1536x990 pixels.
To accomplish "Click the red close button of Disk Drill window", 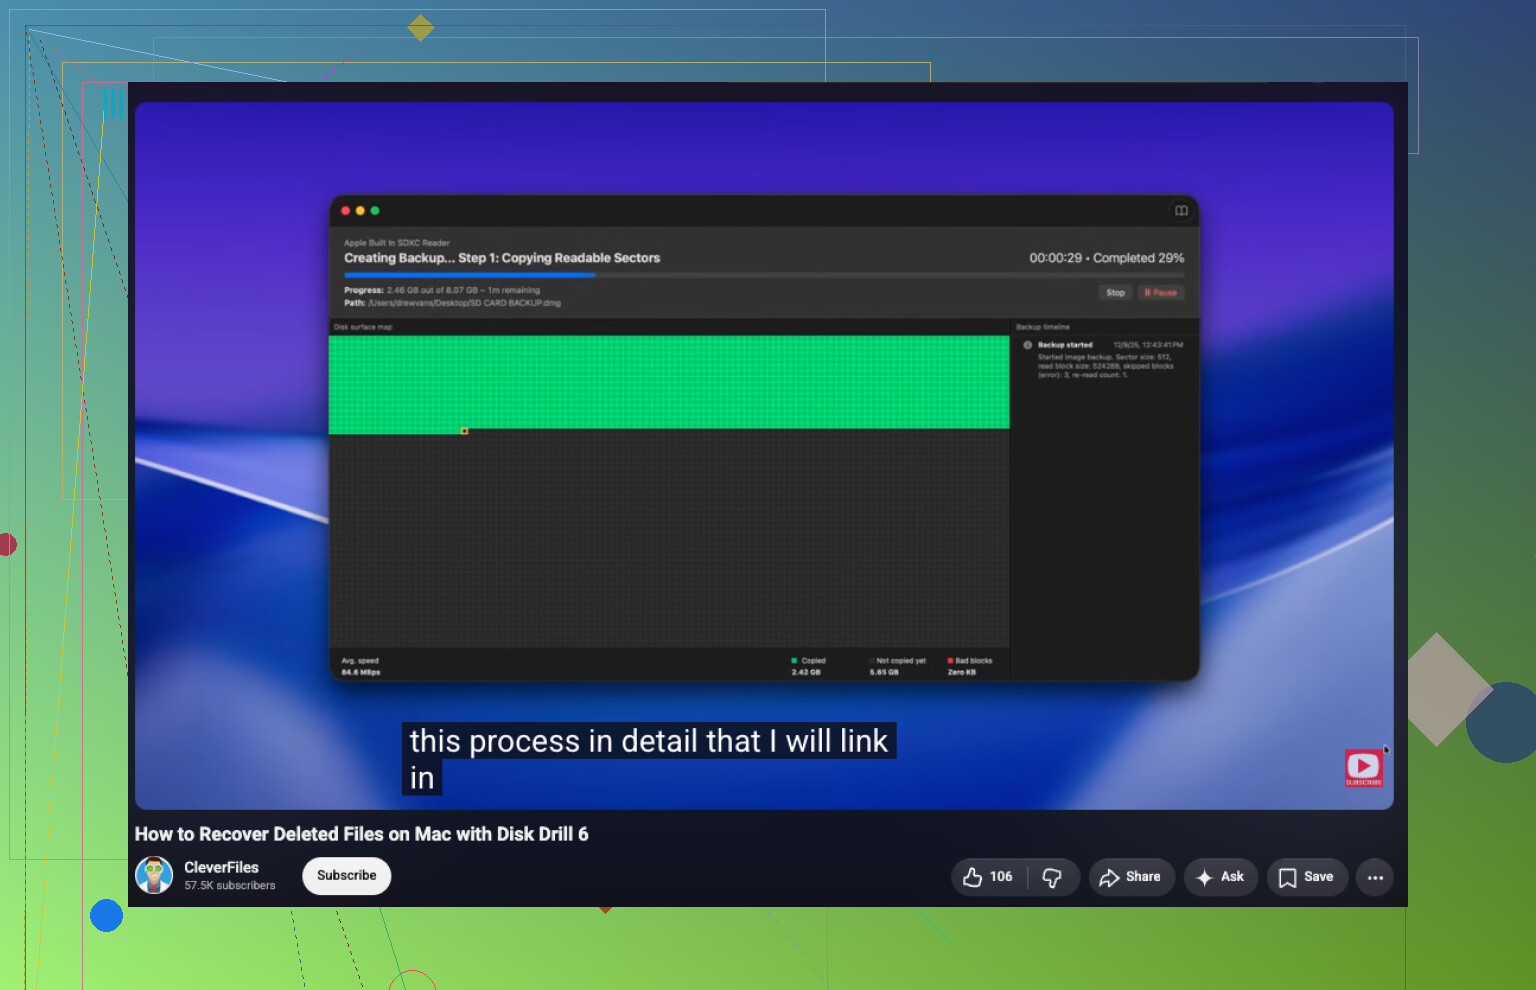I will 346,211.
